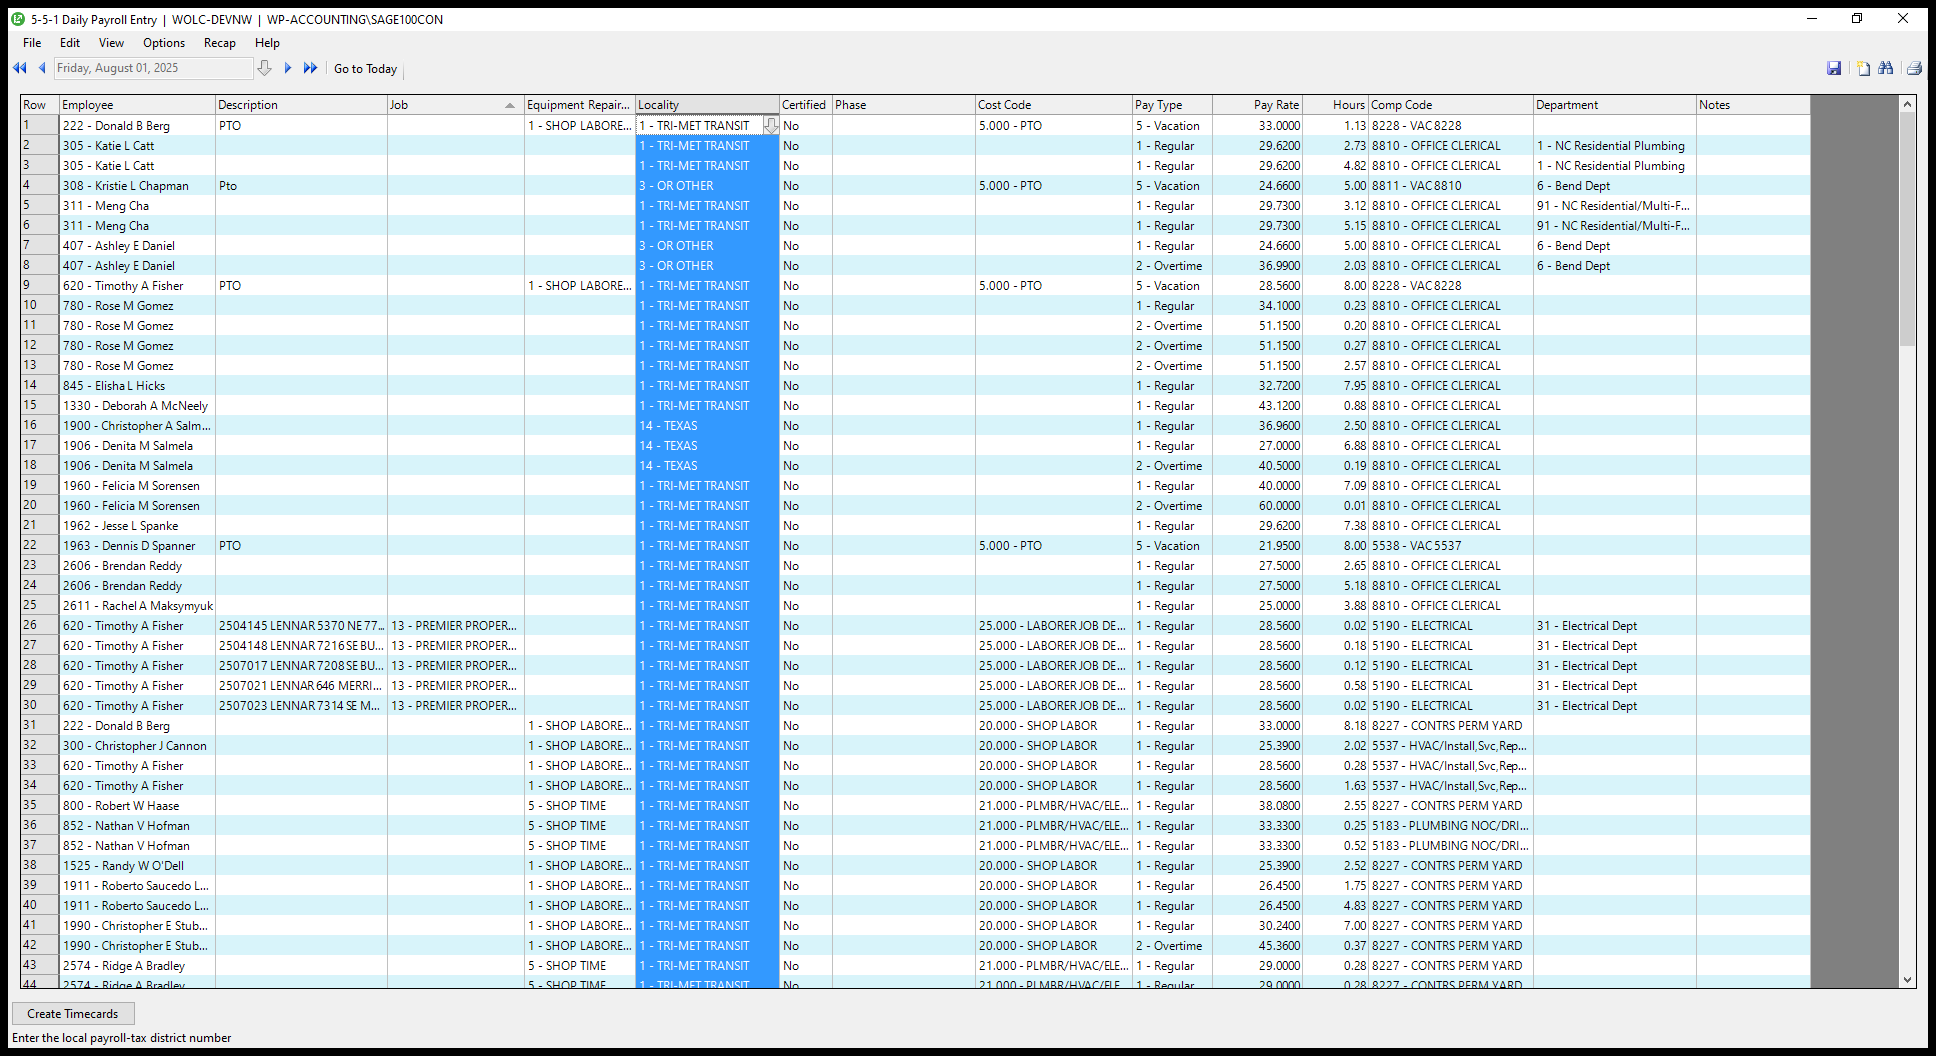1936x1056 pixels.
Task: Open the Locality dropdown in row 1
Action: (x=770, y=126)
